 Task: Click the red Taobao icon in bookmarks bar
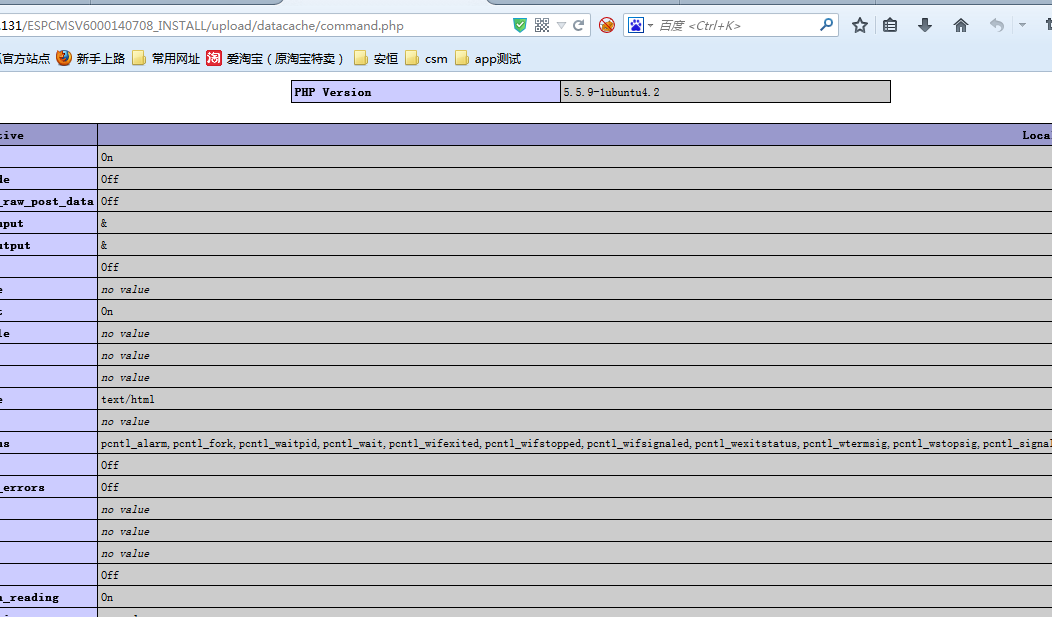pyautogui.click(x=214, y=58)
